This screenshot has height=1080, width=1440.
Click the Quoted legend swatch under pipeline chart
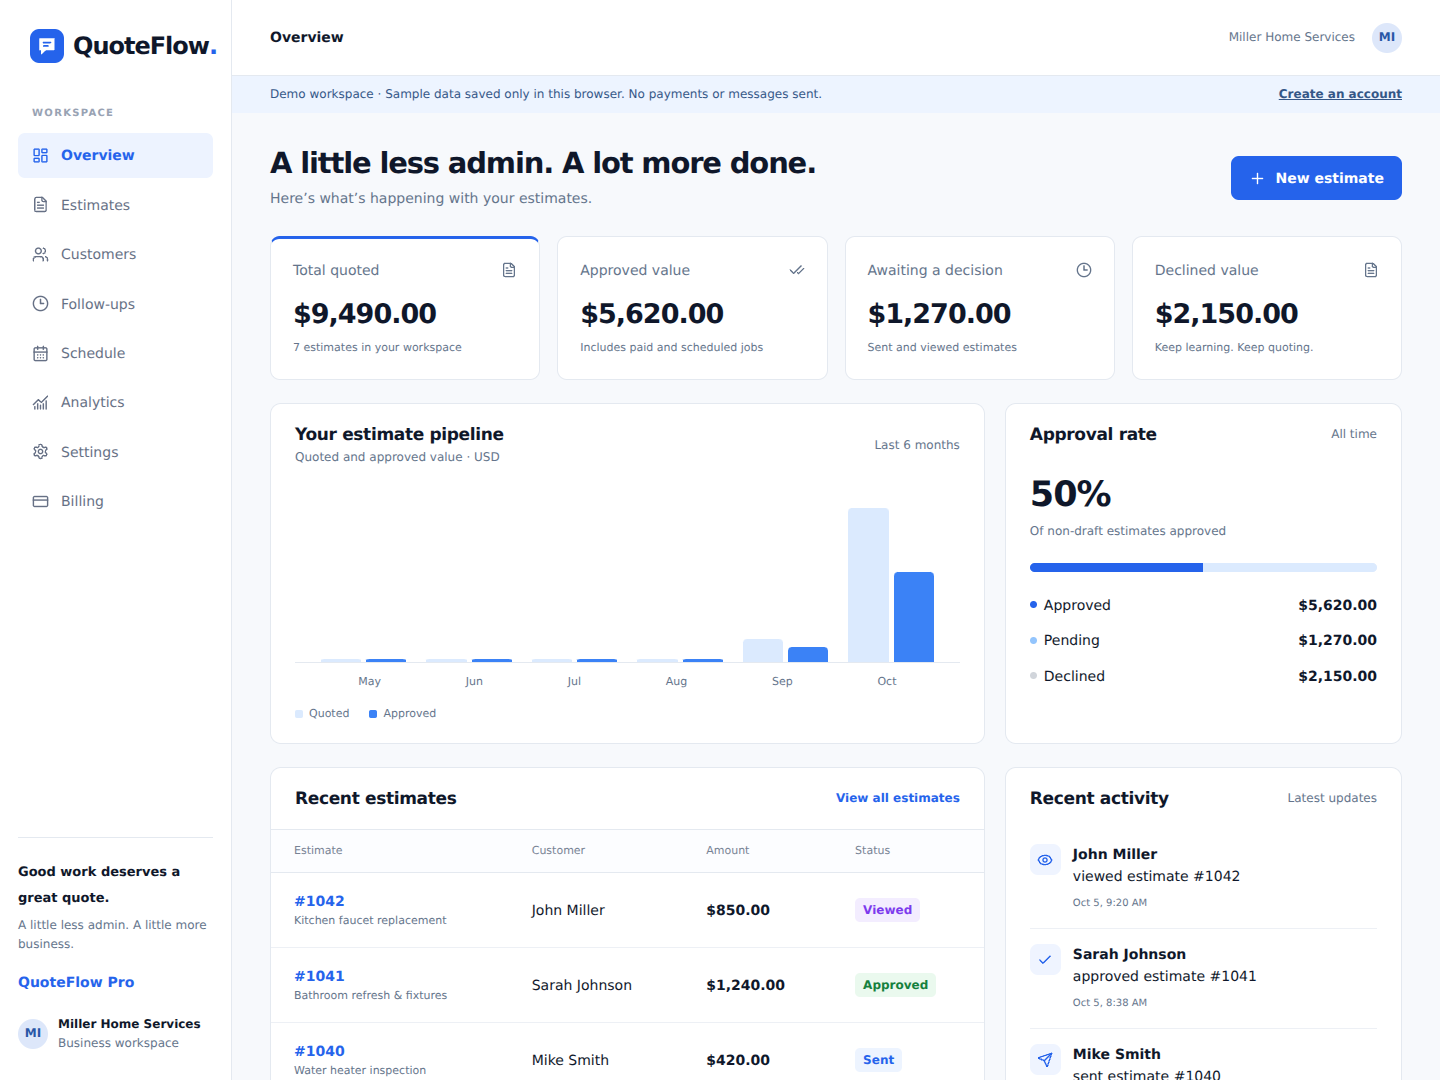pos(299,714)
